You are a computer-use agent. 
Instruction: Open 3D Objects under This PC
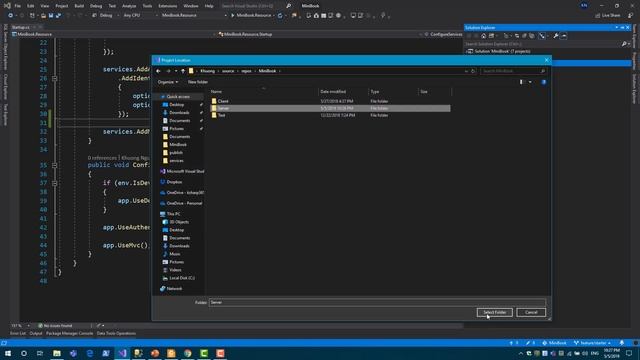(179, 222)
